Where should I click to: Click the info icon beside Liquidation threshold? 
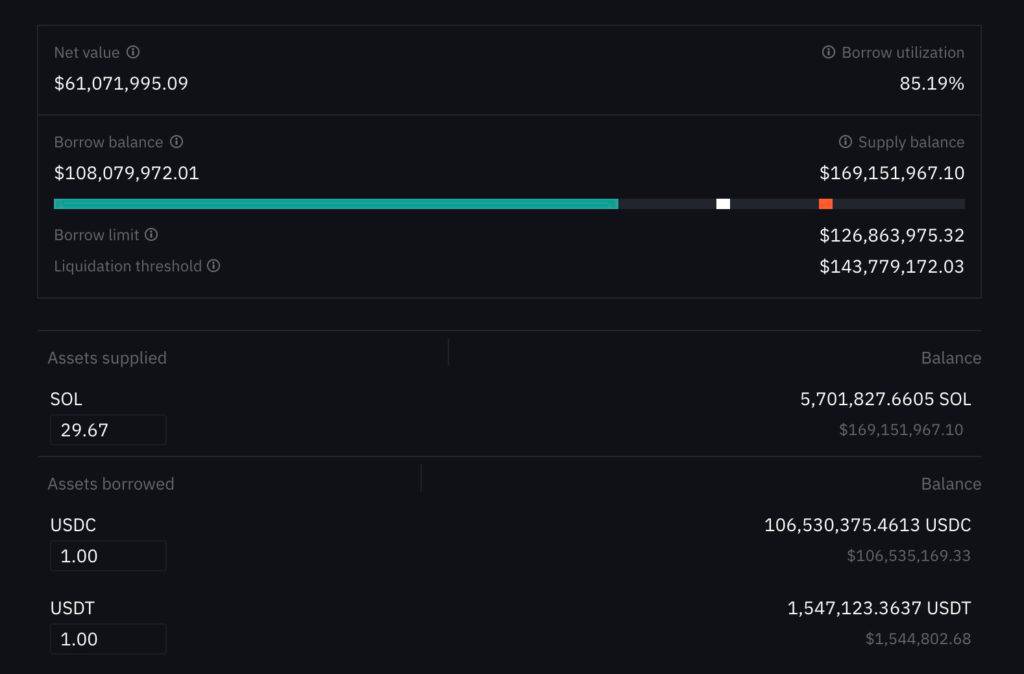point(214,265)
